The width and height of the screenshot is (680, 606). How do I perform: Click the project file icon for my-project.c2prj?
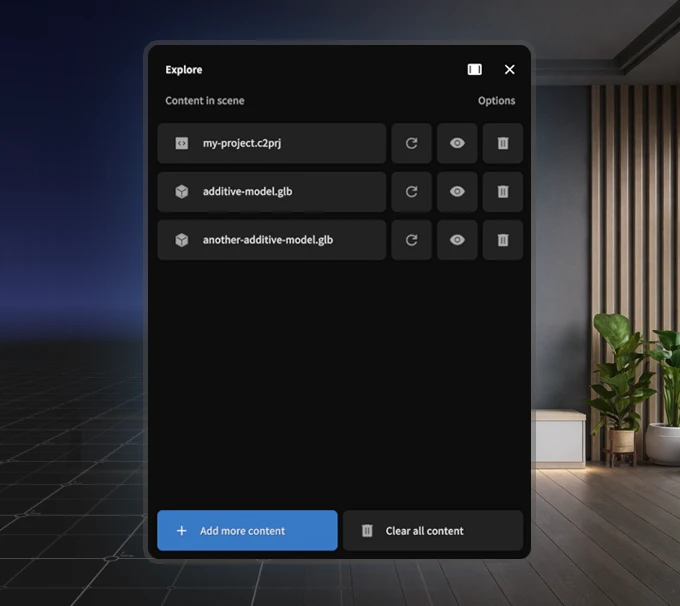182,143
